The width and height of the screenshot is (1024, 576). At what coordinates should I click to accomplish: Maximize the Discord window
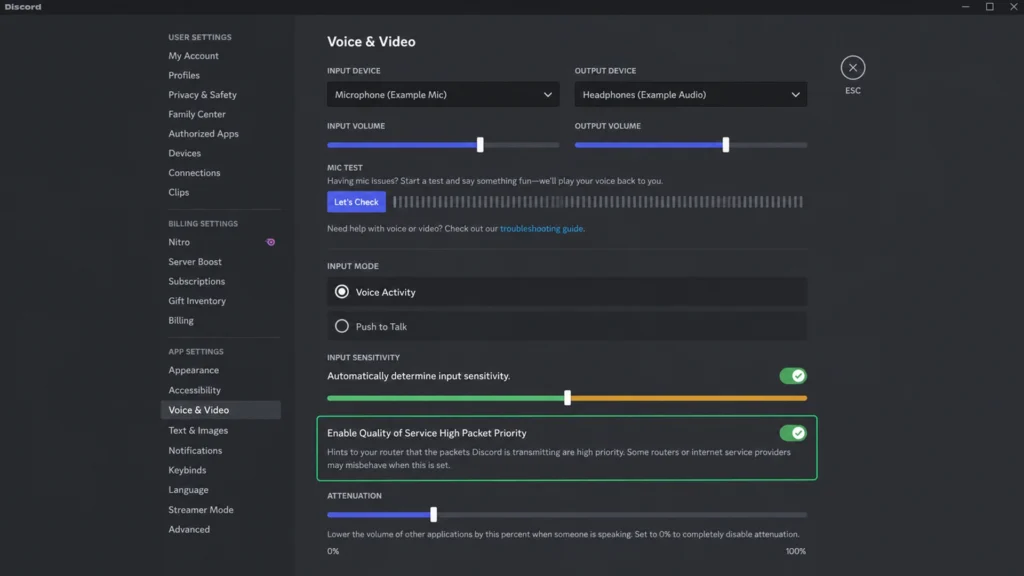tap(989, 7)
